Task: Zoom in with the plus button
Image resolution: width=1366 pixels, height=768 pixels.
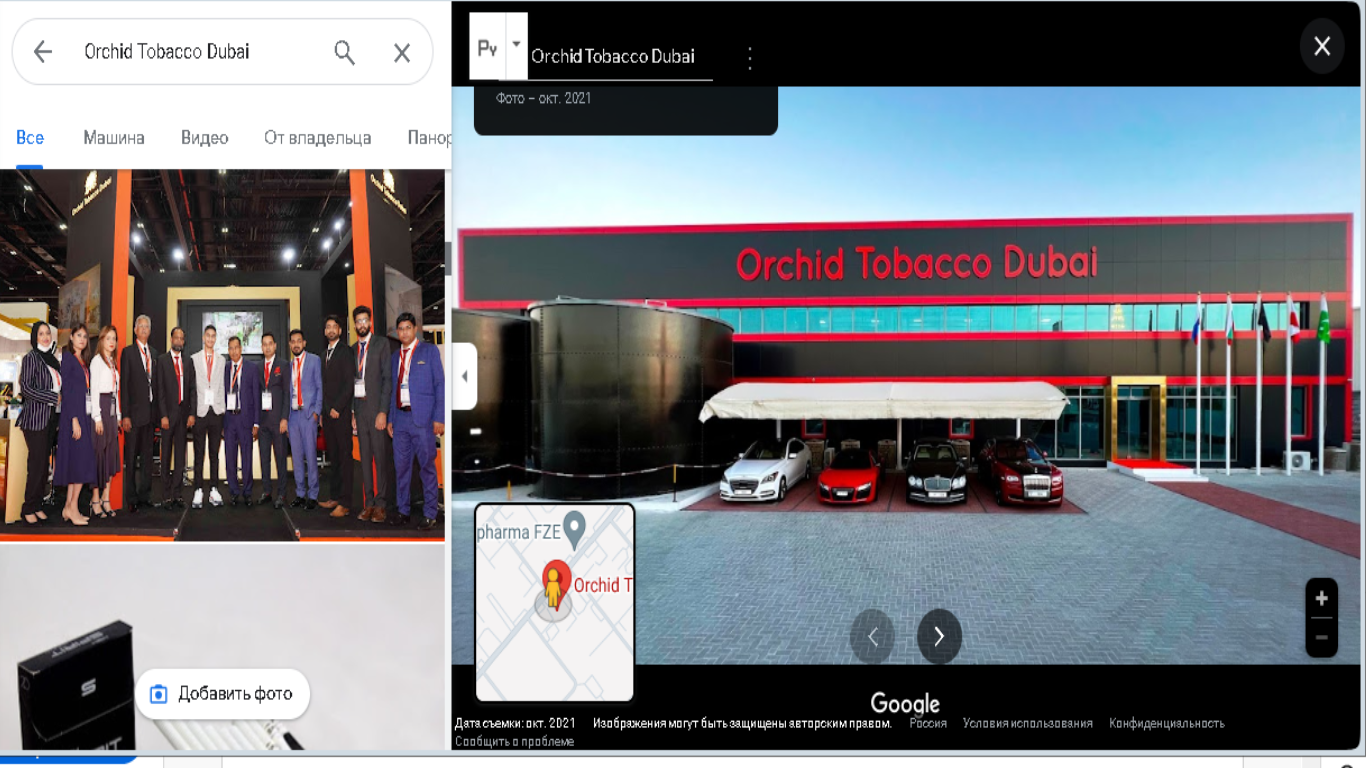Action: 1321,598
